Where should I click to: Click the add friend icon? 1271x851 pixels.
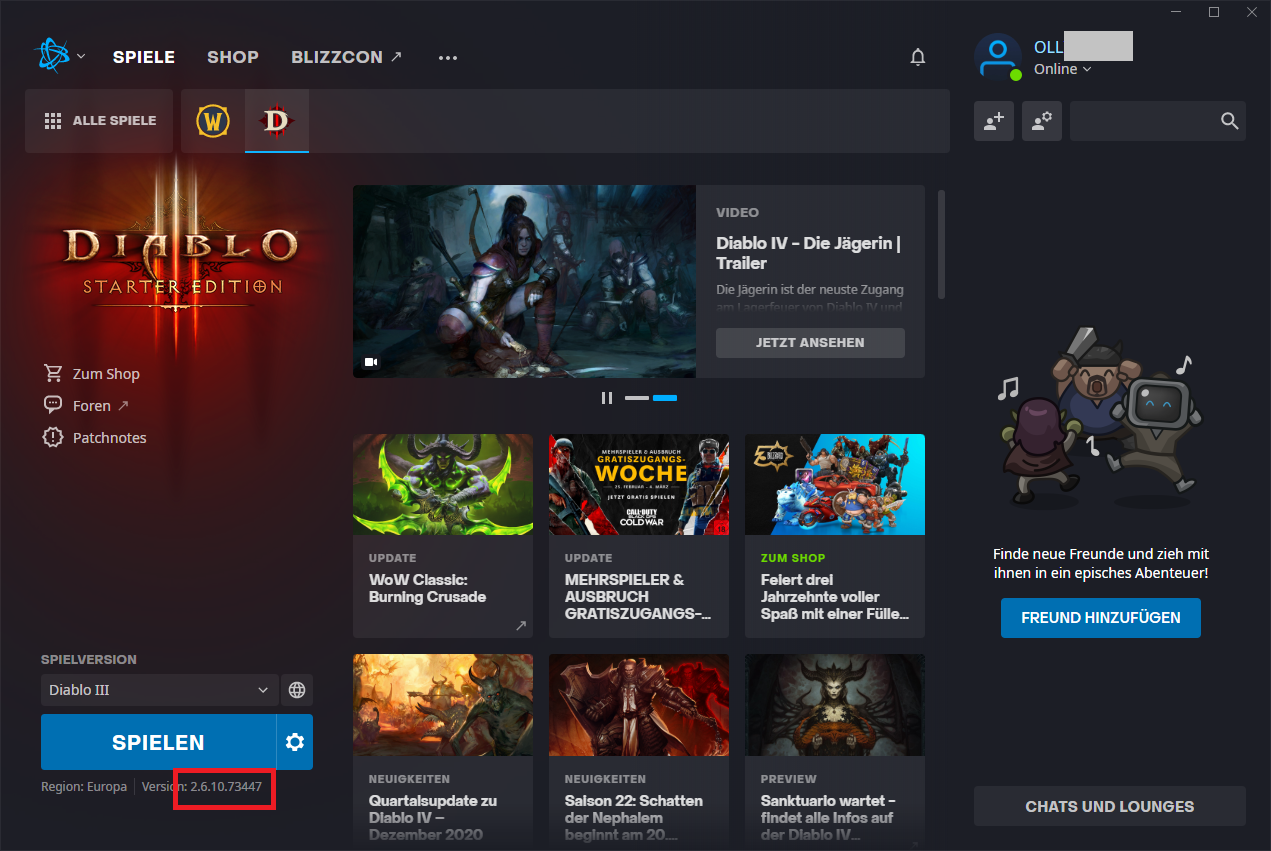(x=994, y=121)
